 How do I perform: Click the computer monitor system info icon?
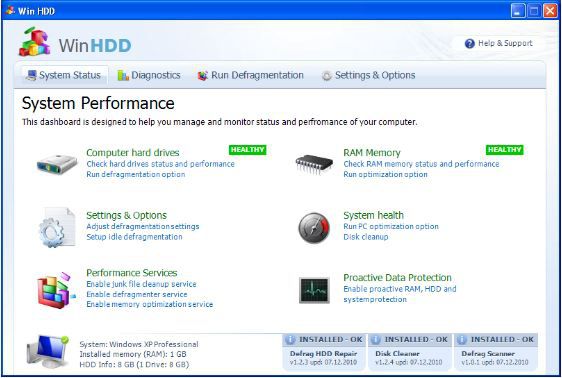(48, 351)
